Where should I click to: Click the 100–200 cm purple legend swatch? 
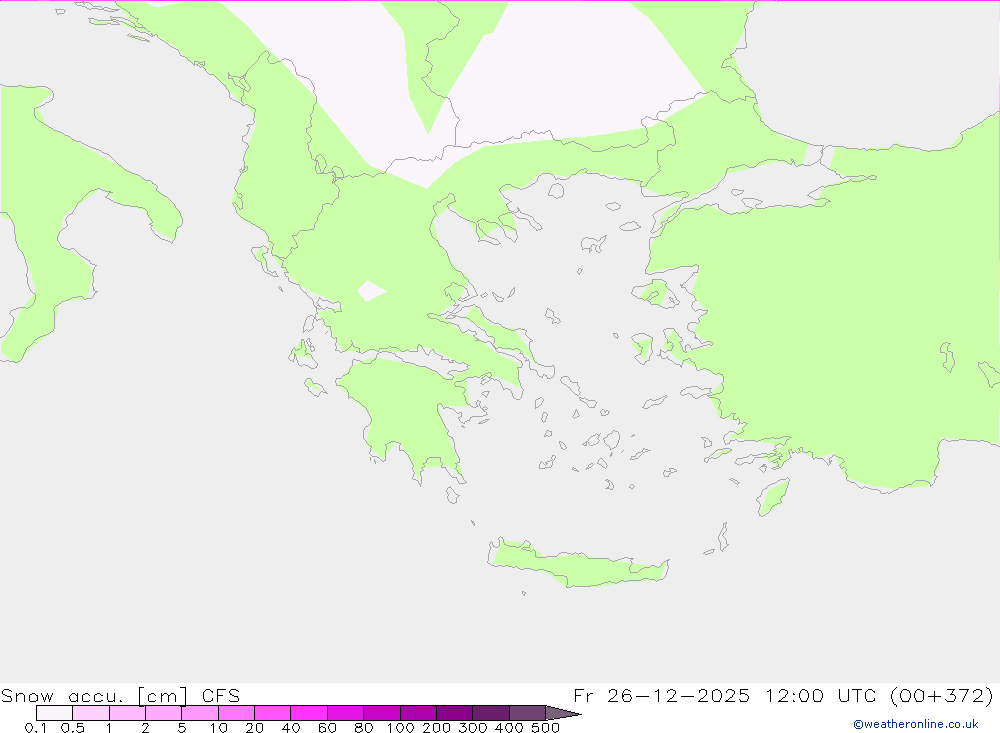click(x=418, y=713)
